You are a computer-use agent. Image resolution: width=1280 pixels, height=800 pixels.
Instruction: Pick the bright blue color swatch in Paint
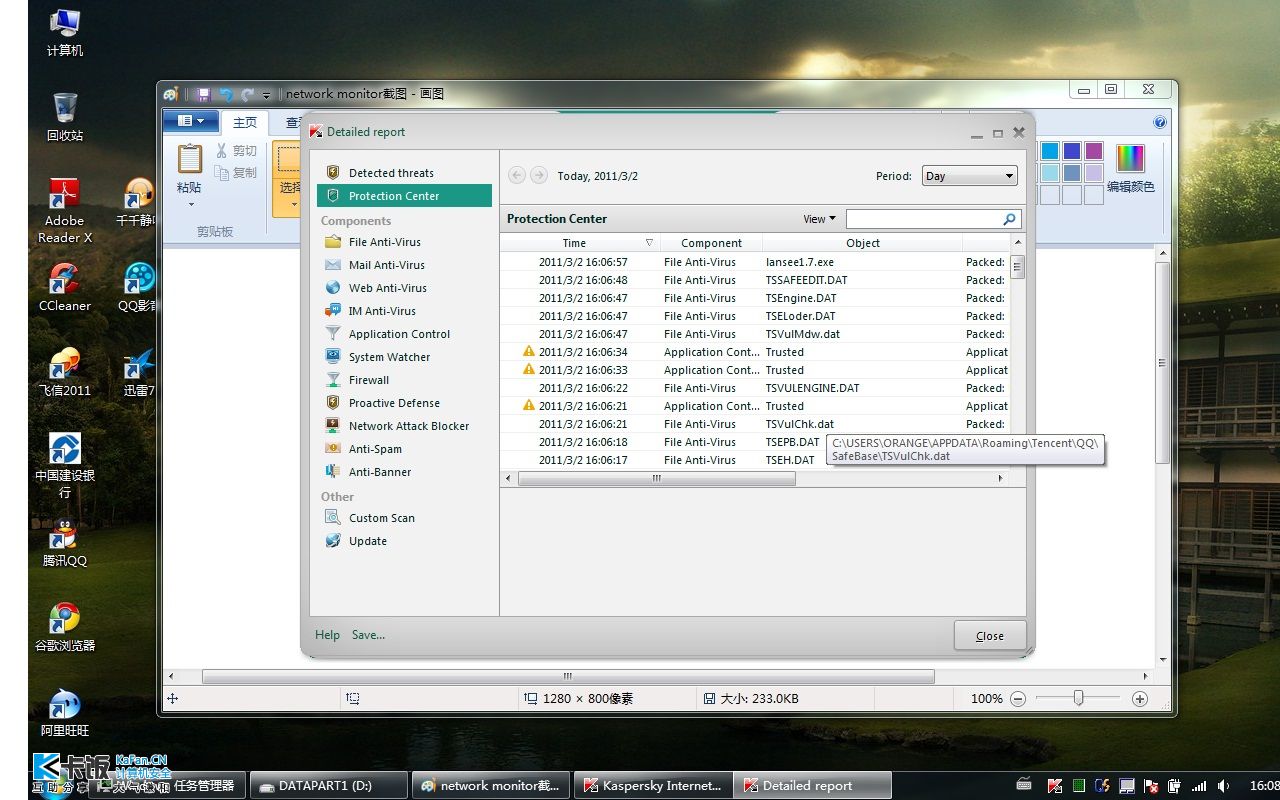click(1050, 151)
